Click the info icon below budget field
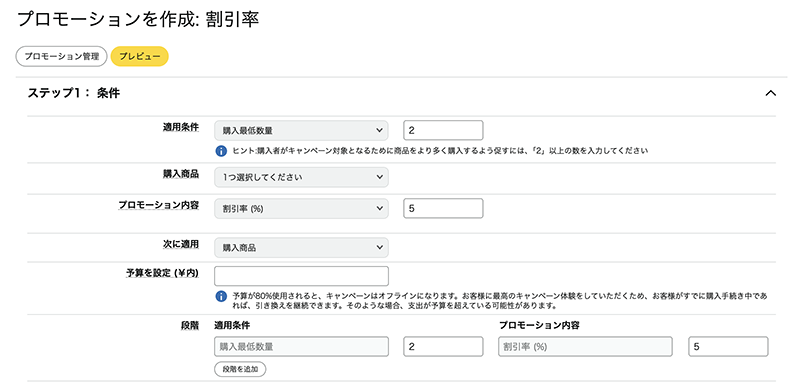This screenshot has width=800, height=382. (220, 296)
